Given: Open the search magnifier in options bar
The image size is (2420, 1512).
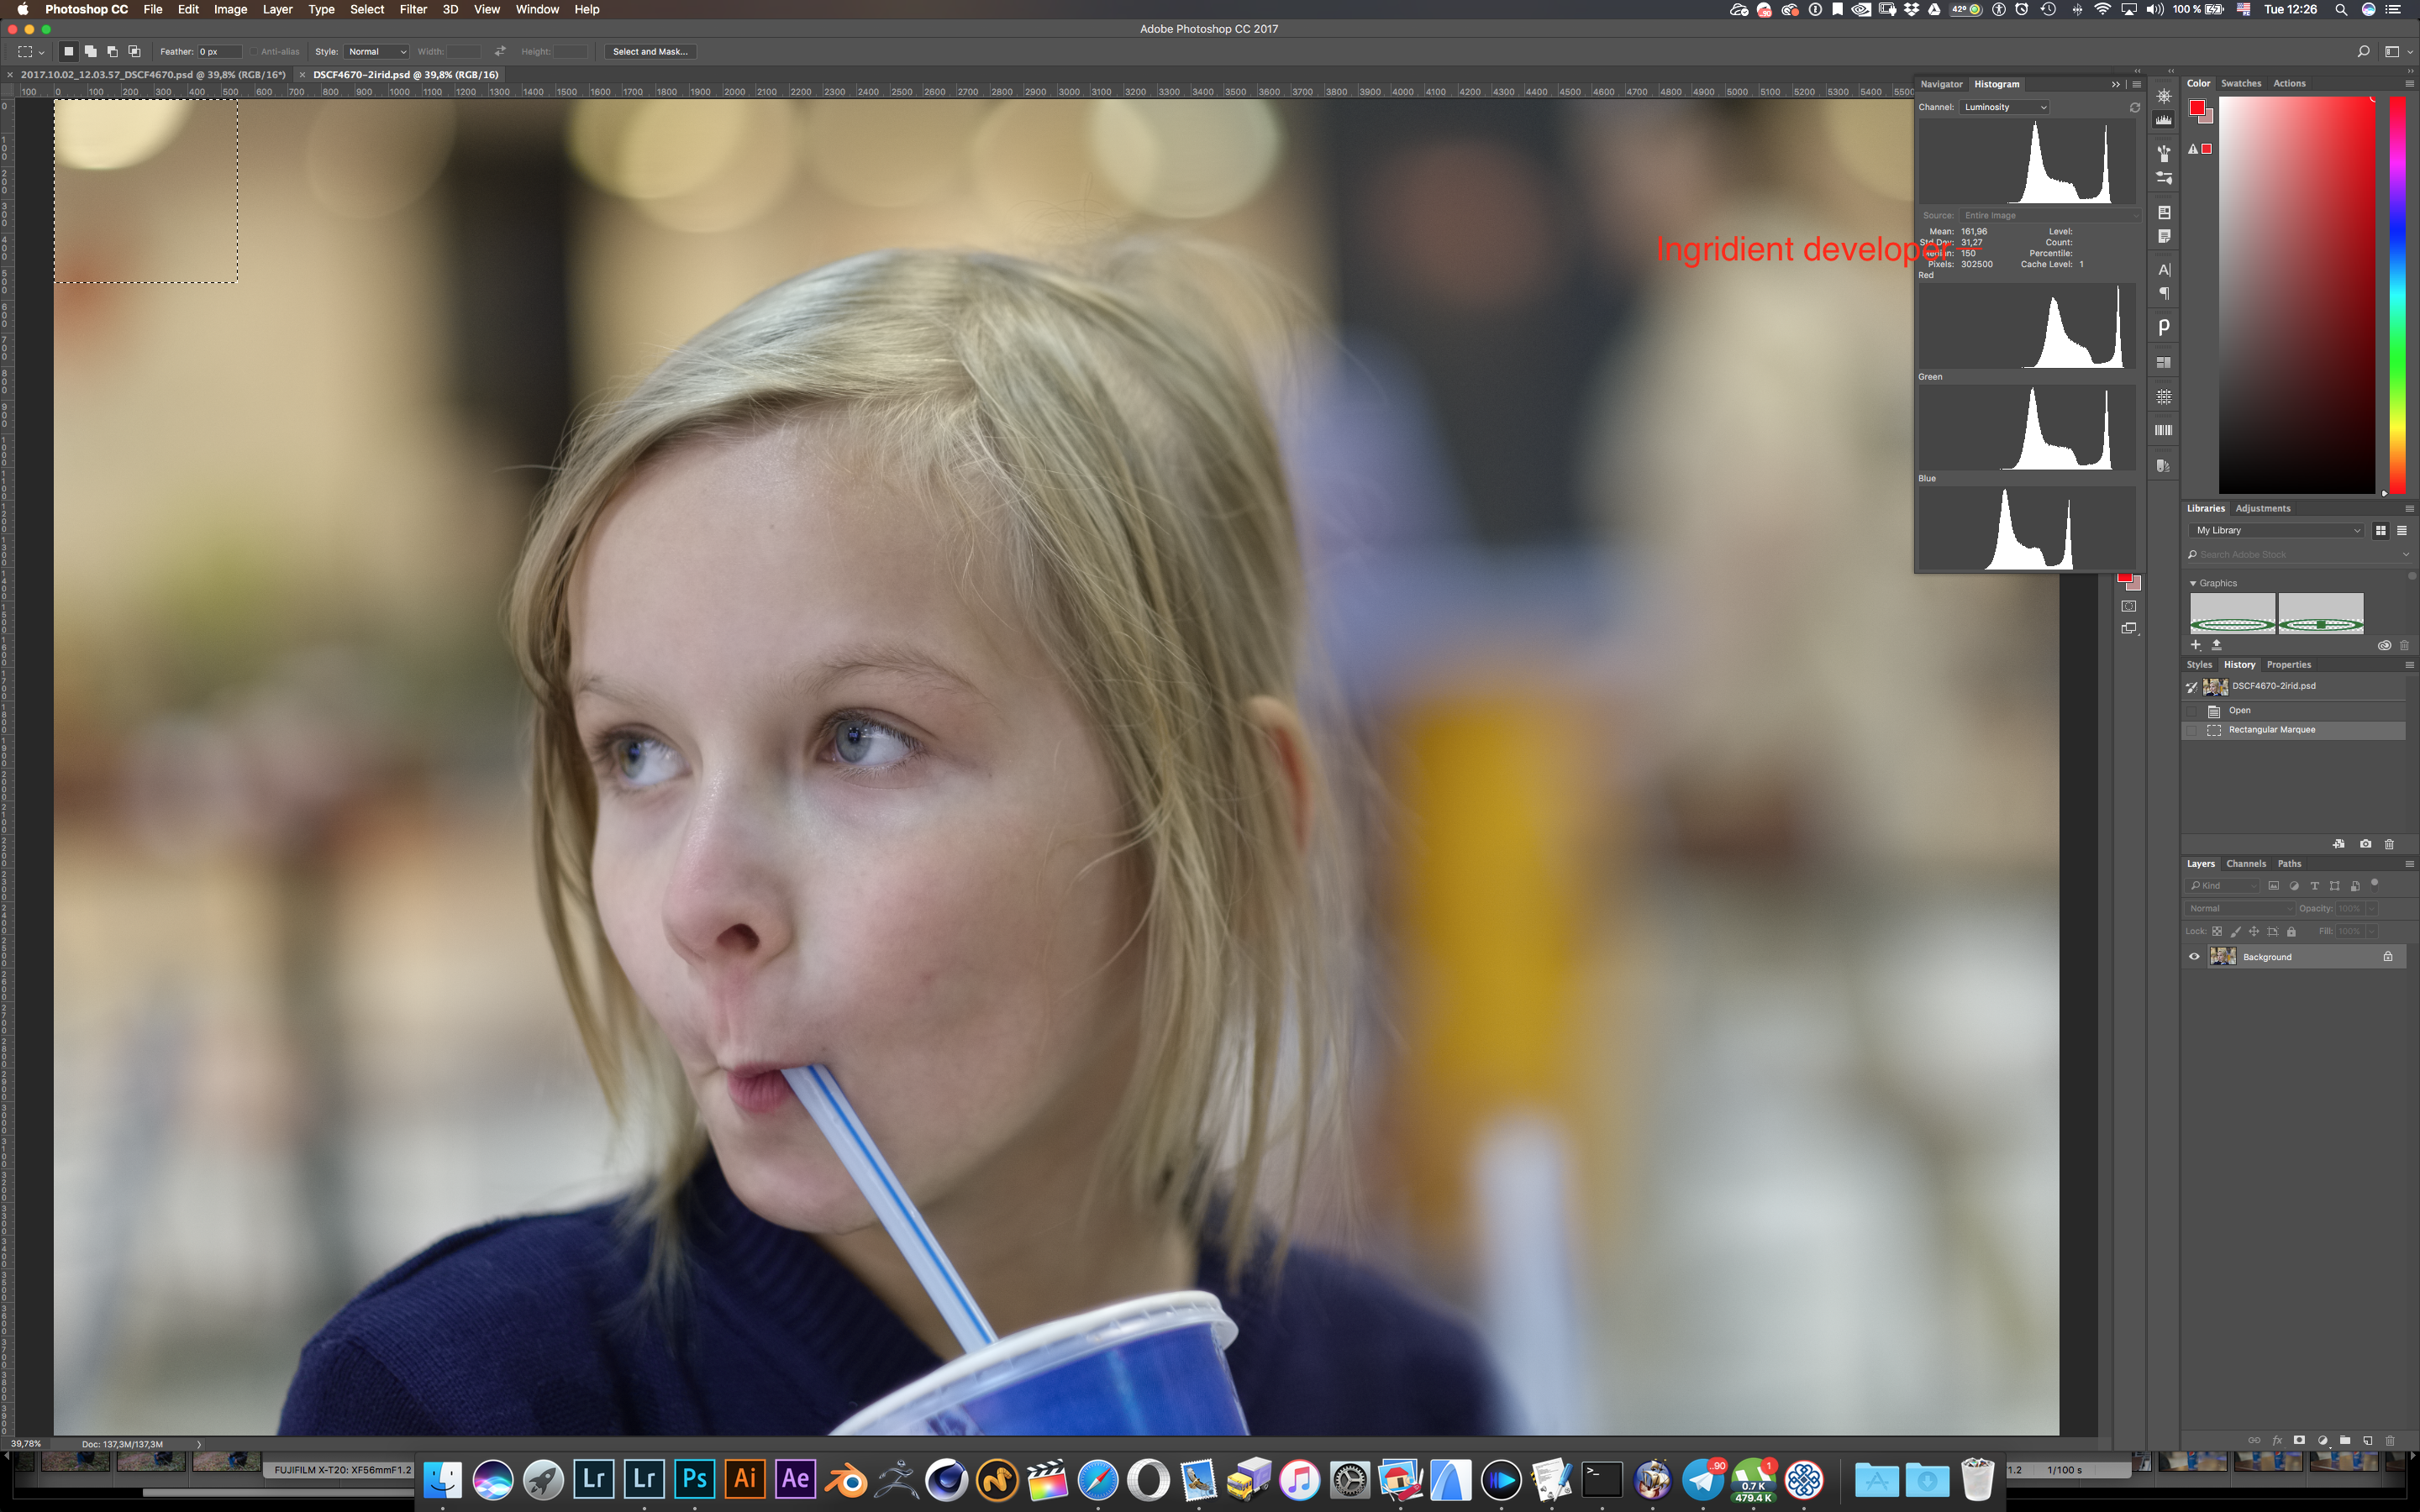Looking at the screenshot, I should click(x=2363, y=51).
